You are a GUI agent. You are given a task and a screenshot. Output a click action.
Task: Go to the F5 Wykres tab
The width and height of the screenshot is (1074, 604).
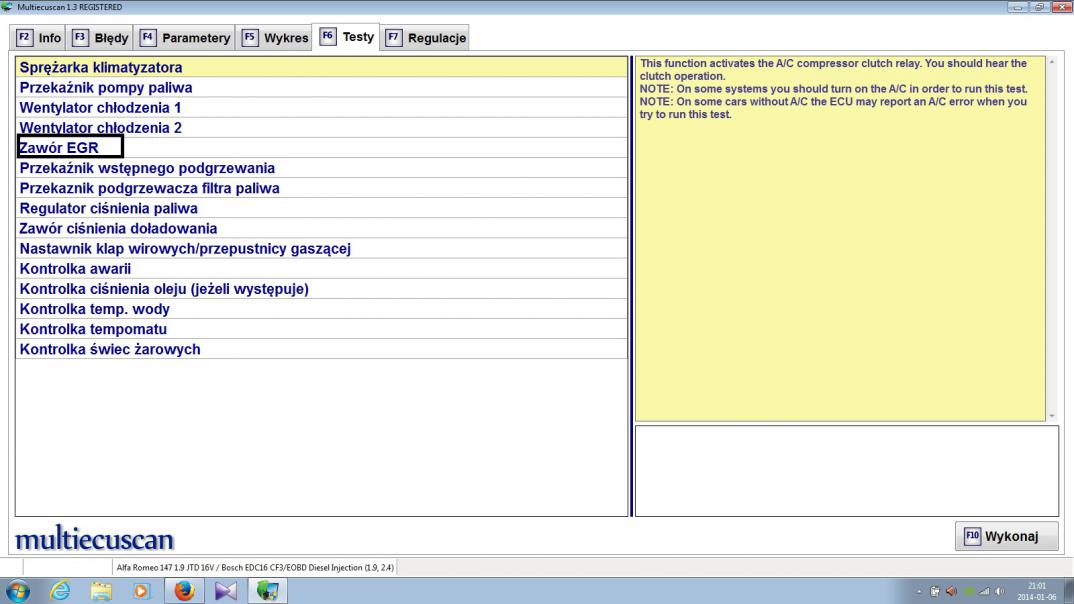click(x=274, y=38)
